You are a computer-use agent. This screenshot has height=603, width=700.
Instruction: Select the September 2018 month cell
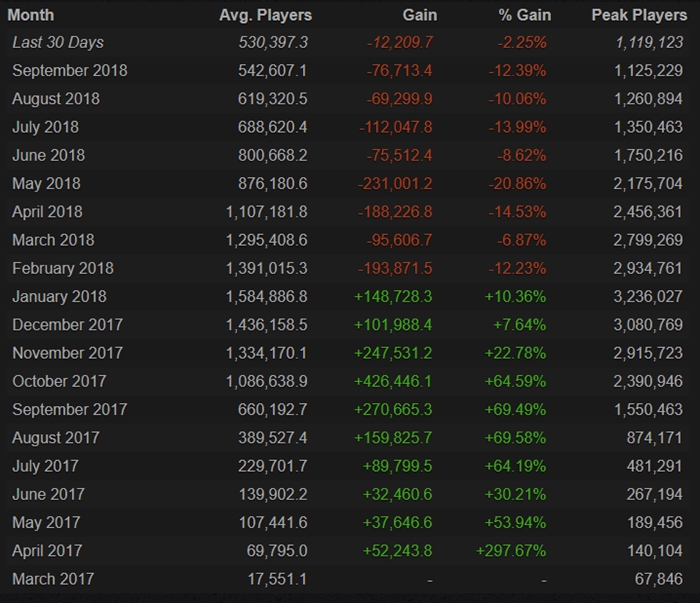pyautogui.click(x=69, y=71)
